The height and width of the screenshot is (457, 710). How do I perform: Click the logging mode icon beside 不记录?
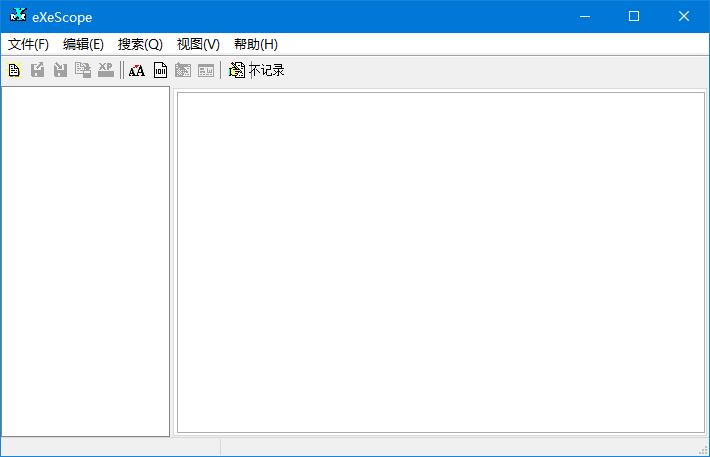[236, 70]
